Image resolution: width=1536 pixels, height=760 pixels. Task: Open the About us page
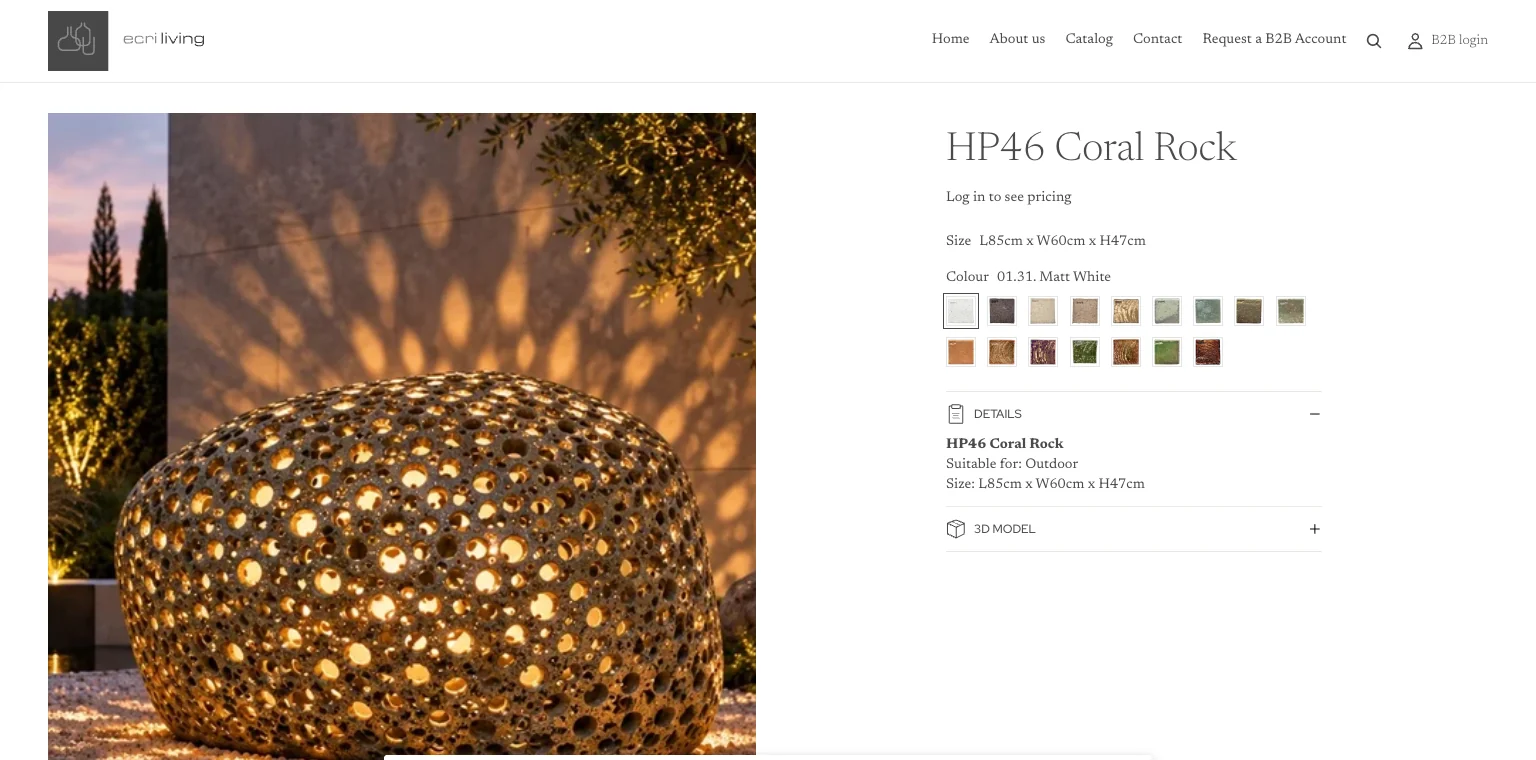pos(1017,39)
